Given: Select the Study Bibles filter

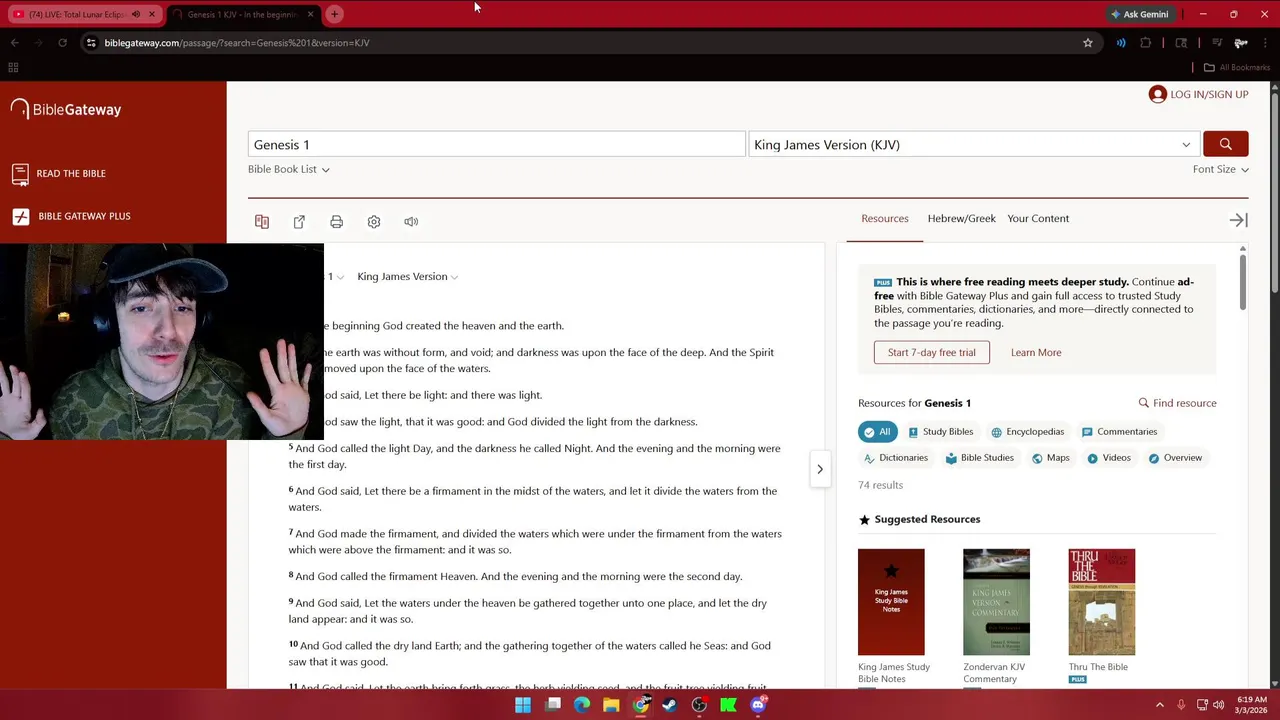Looking at the screenshot, I should pyautogui.click(x=940, y=432).
